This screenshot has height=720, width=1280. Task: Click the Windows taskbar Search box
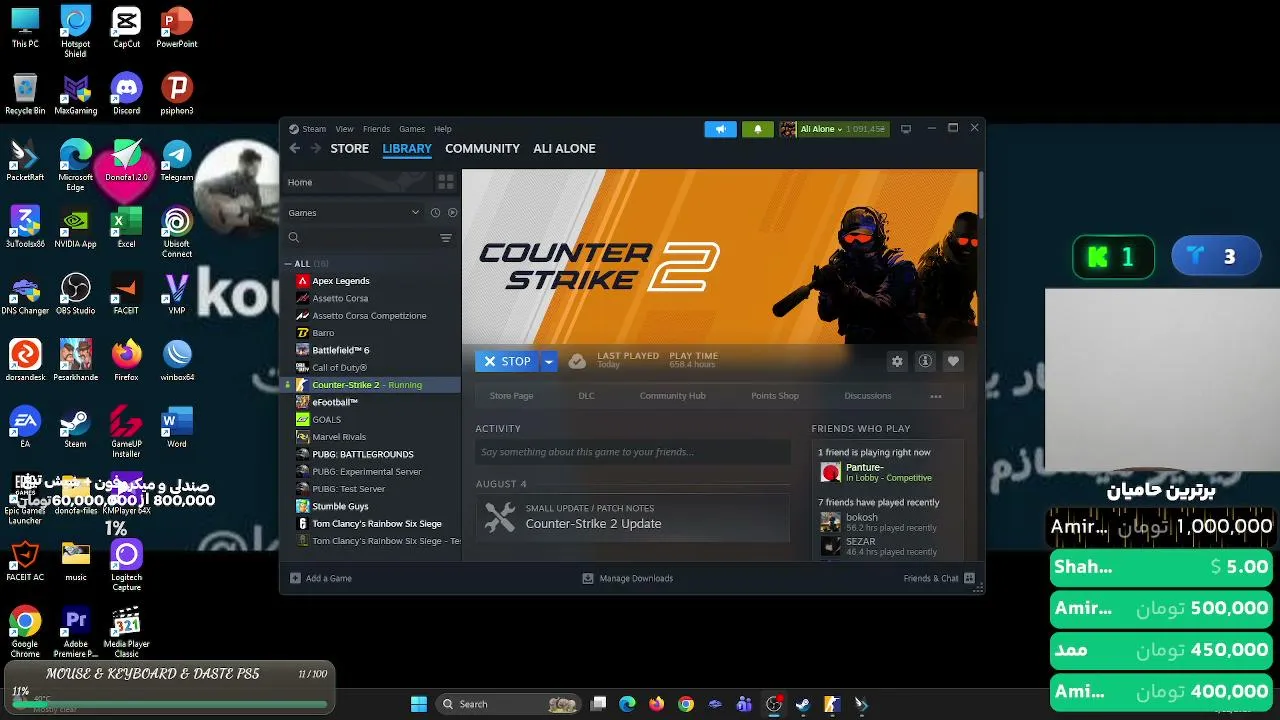(x=508, y=704)
